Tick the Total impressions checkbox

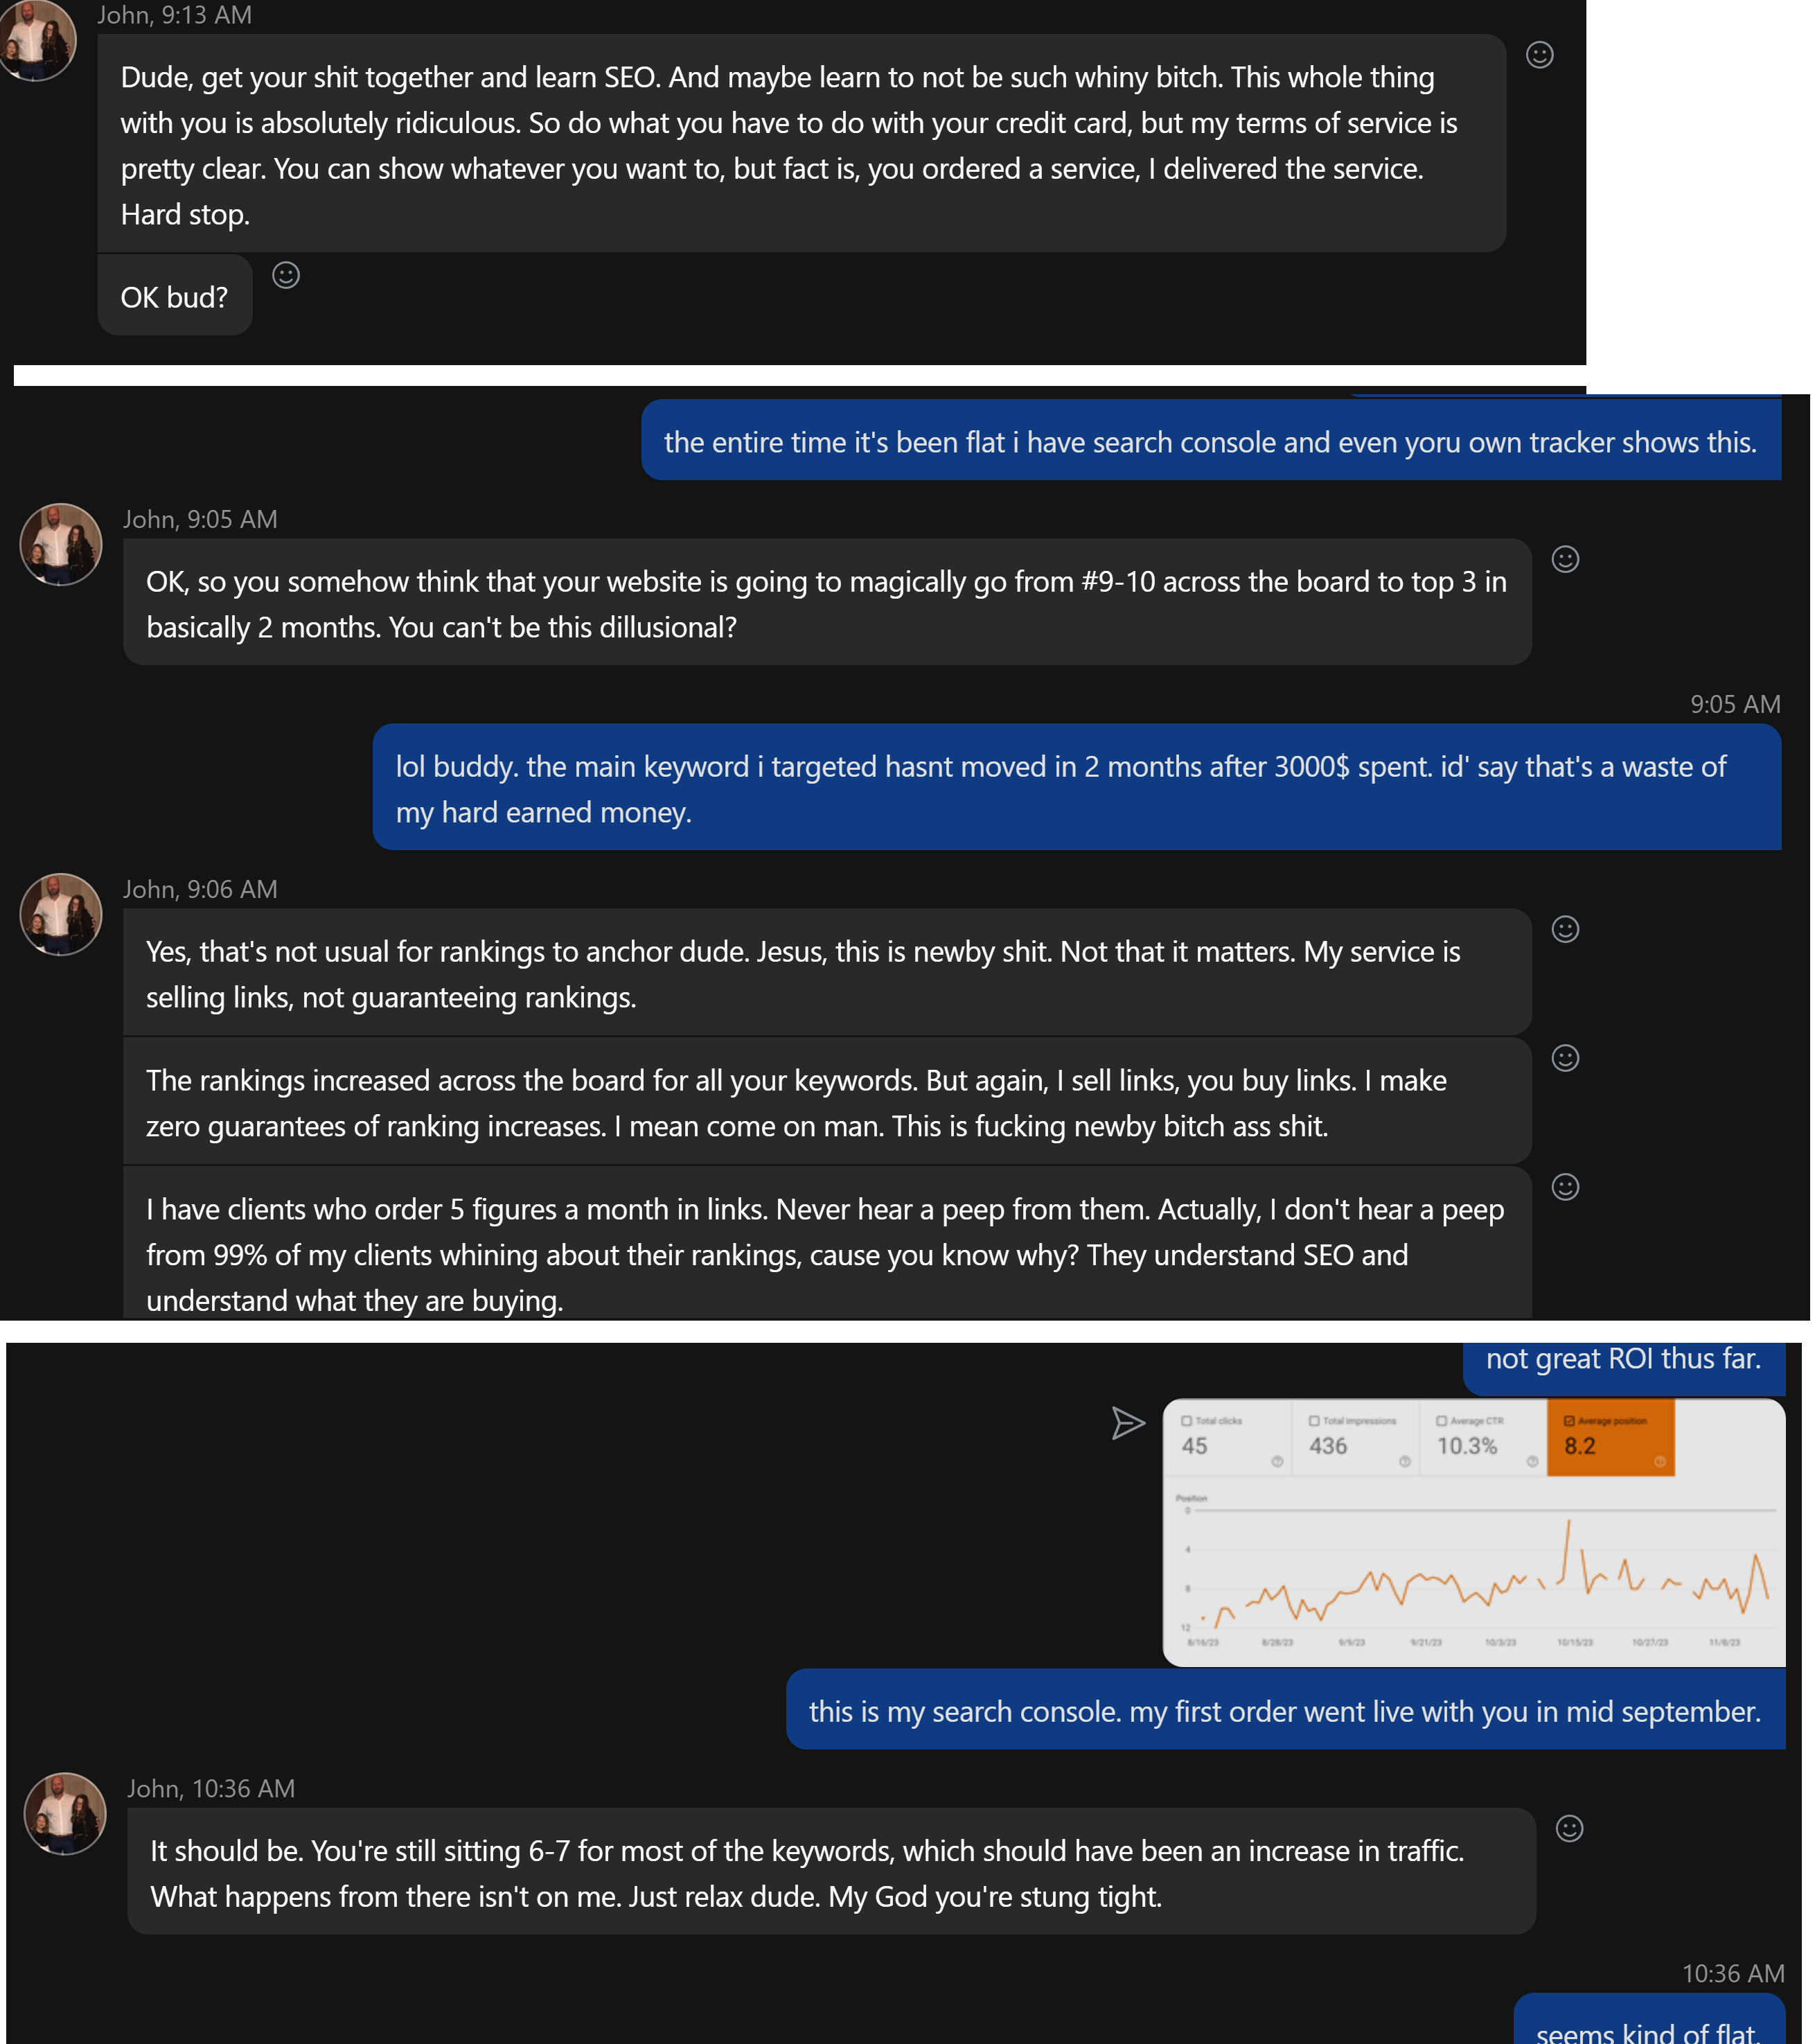pyautogui.click(x=1314, y=1420)
